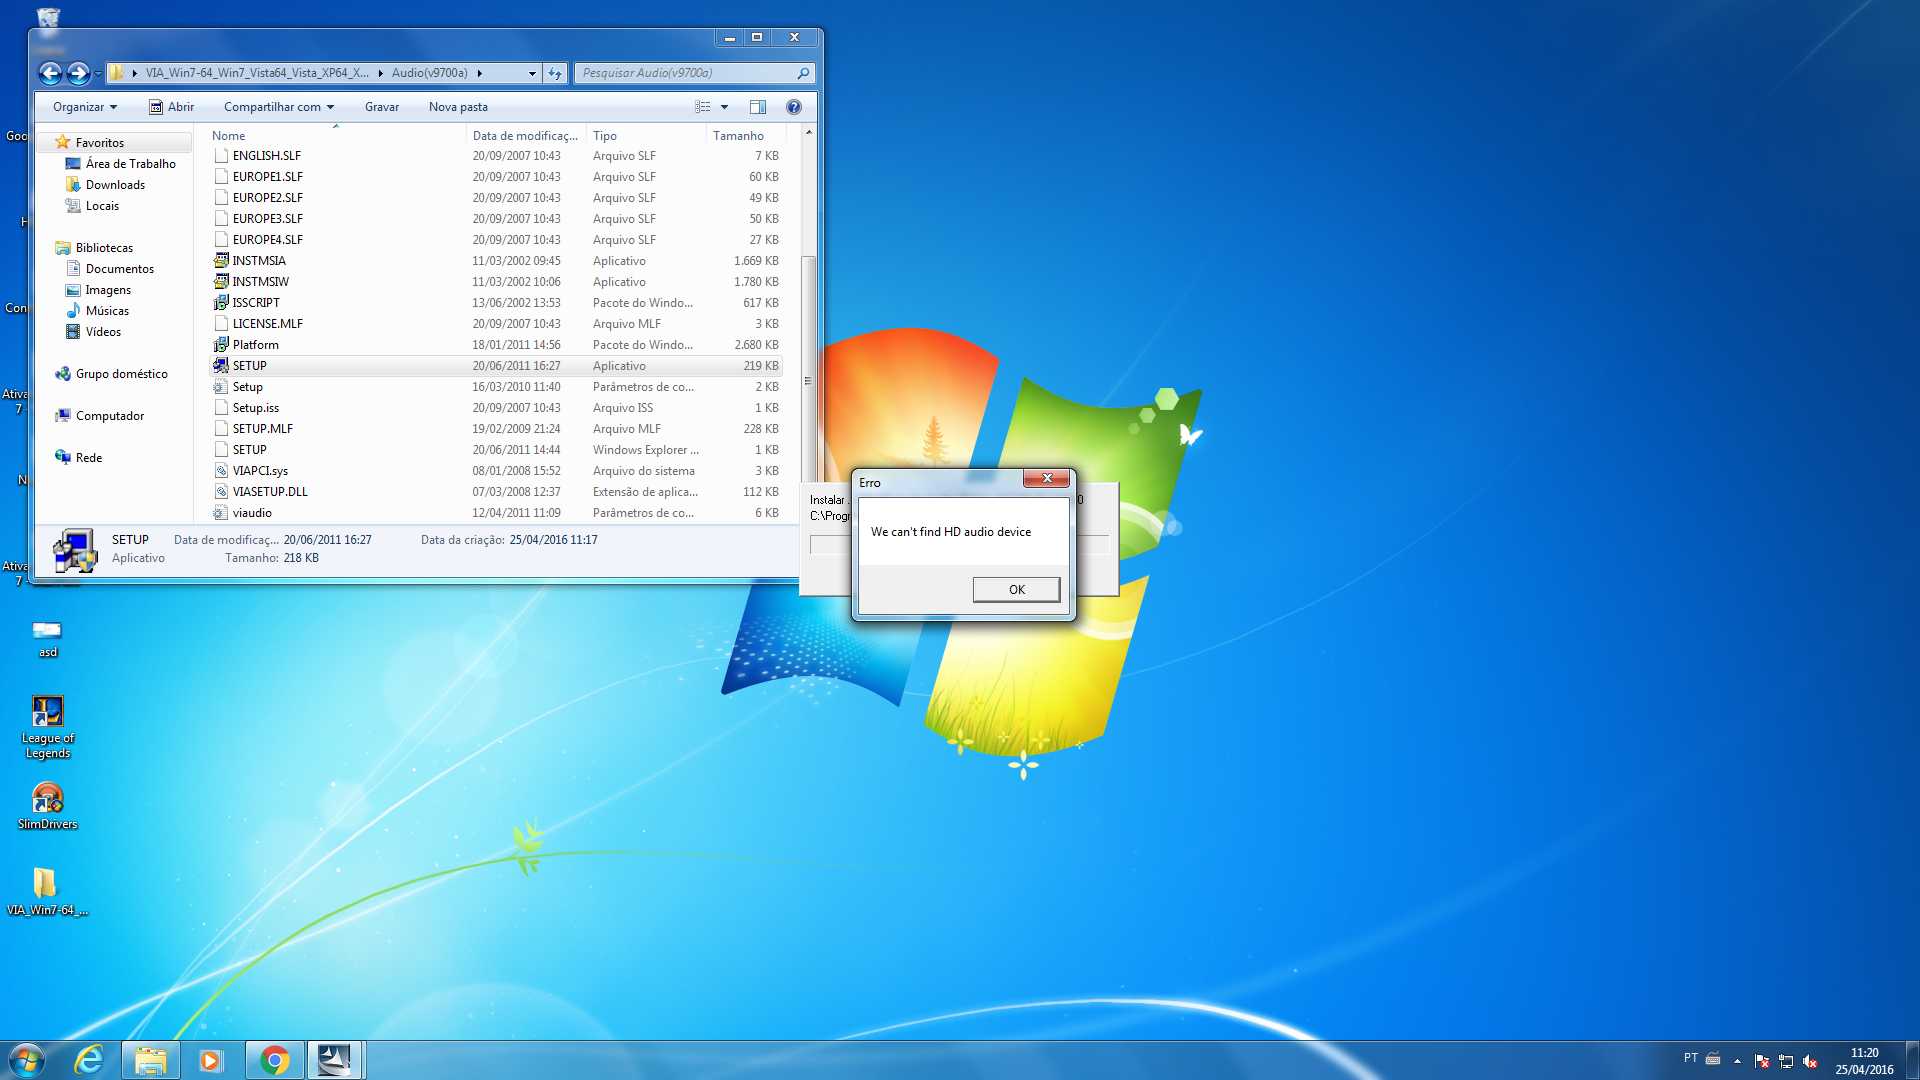Refresh the Audio(v9700a) folder view
Viewport: 1920px width, 1080px height.
click(555, 73)
